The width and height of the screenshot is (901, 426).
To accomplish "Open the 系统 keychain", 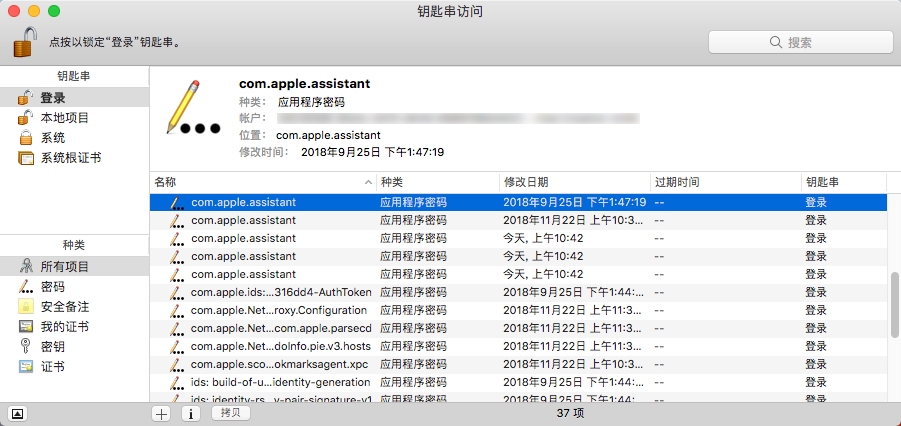I will 53,138.
